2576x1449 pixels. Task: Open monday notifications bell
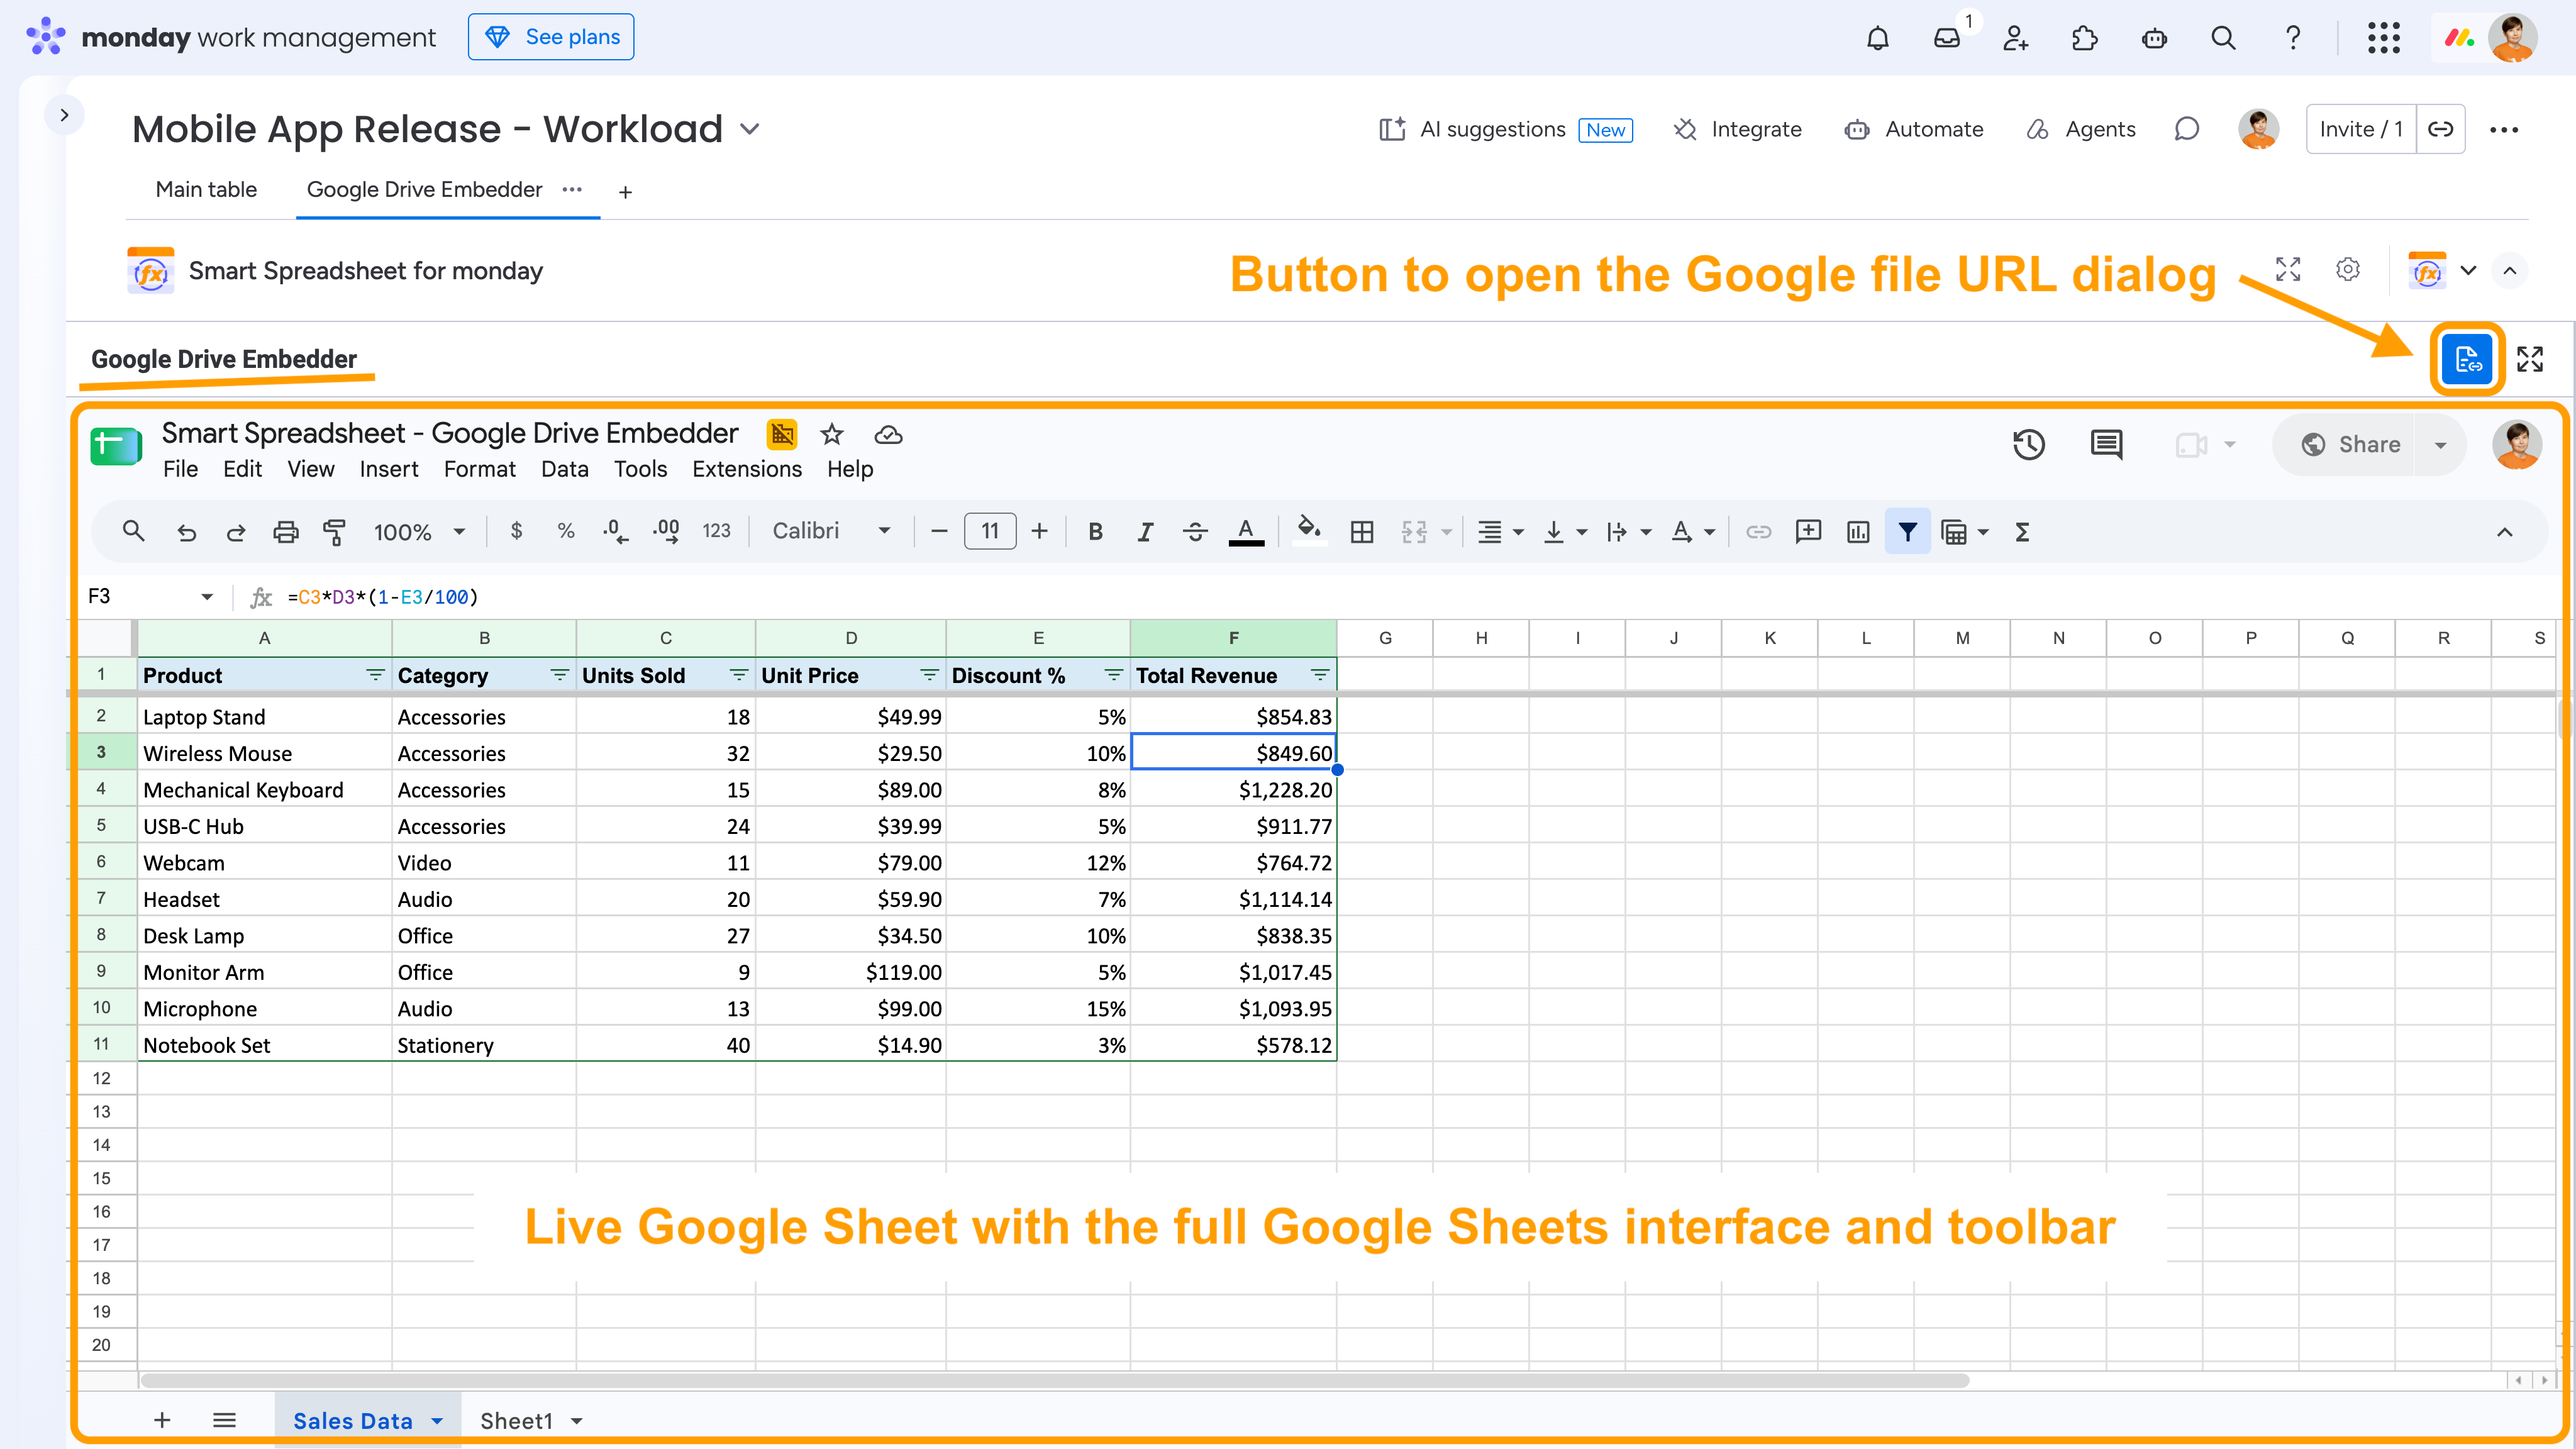pyautogui.click(x=1877, y=38)
